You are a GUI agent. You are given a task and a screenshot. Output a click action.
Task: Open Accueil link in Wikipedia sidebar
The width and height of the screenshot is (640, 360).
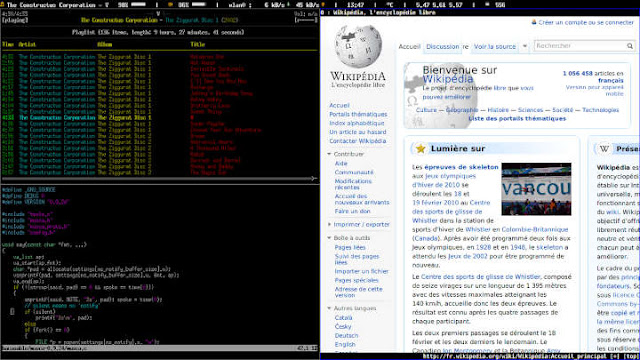[x=340, y=105]
